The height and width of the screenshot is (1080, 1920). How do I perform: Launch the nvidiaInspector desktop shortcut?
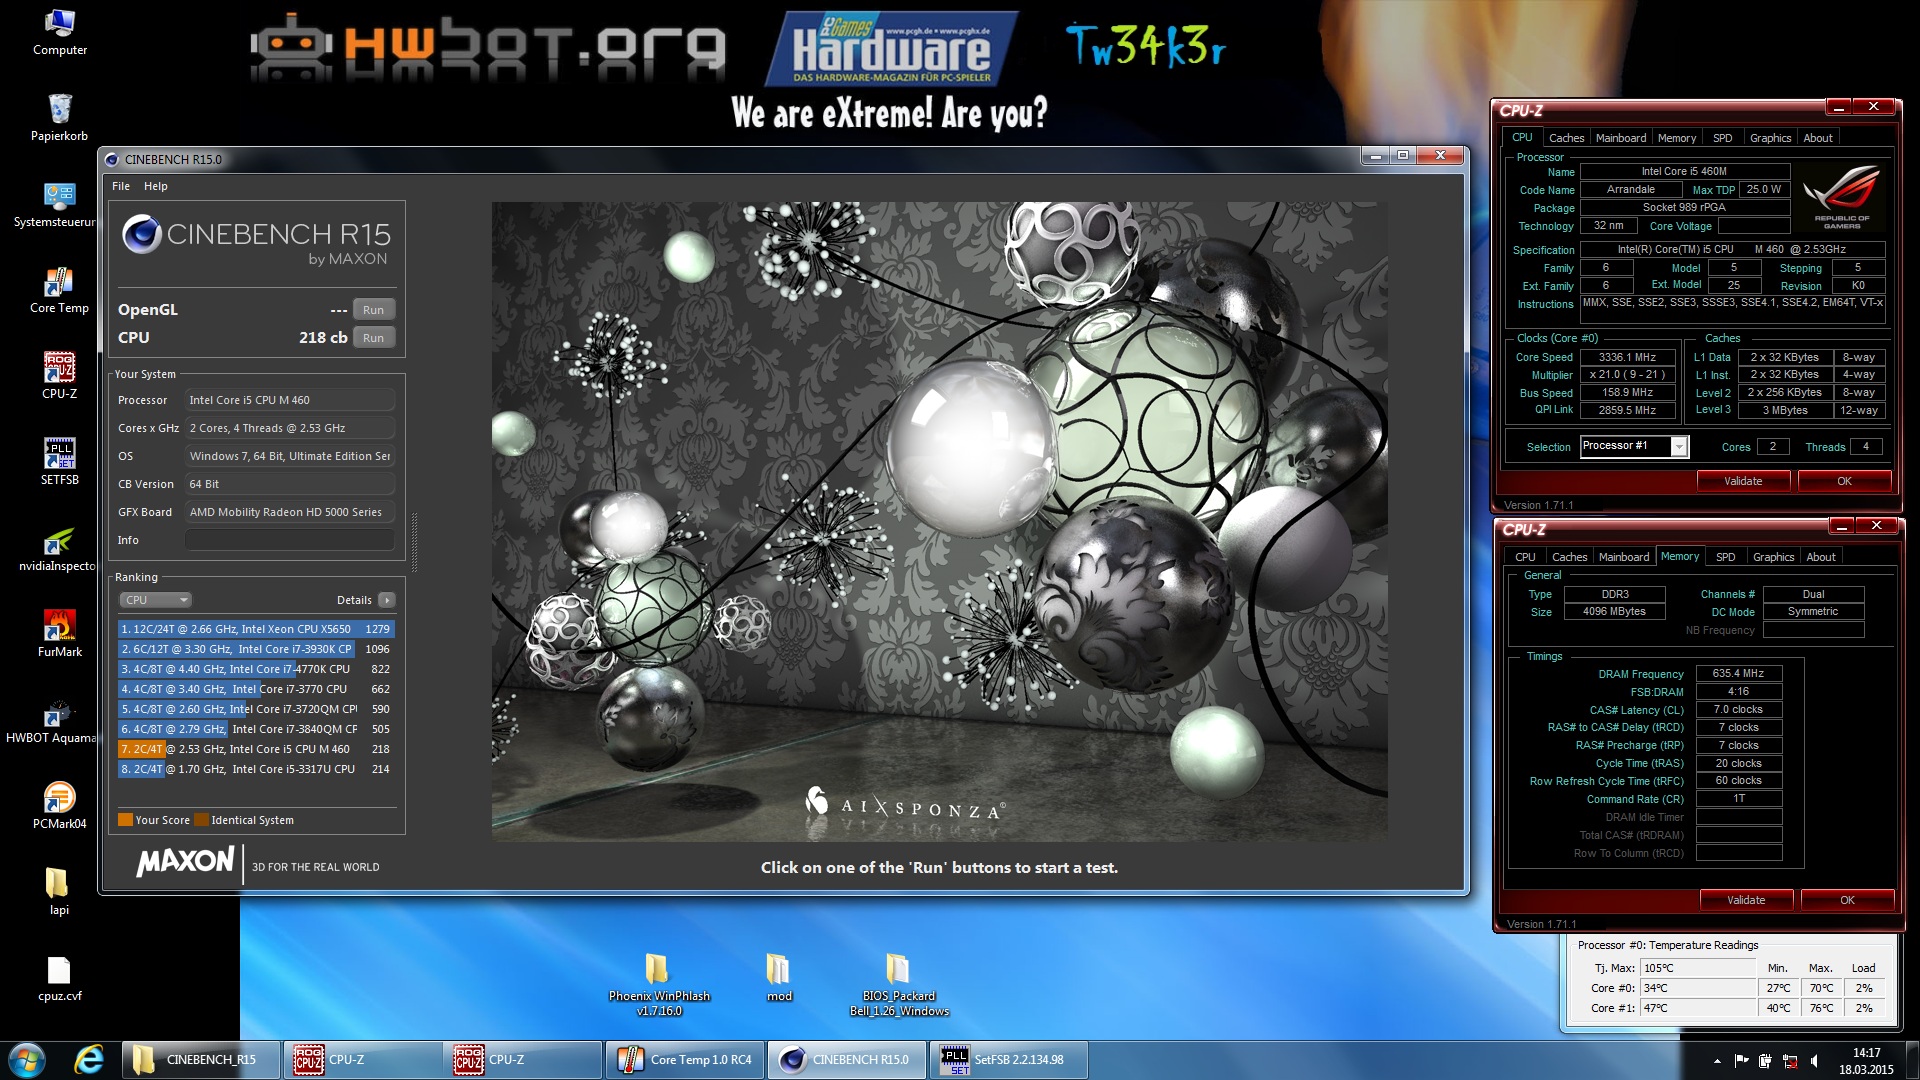tap(57, 548)
